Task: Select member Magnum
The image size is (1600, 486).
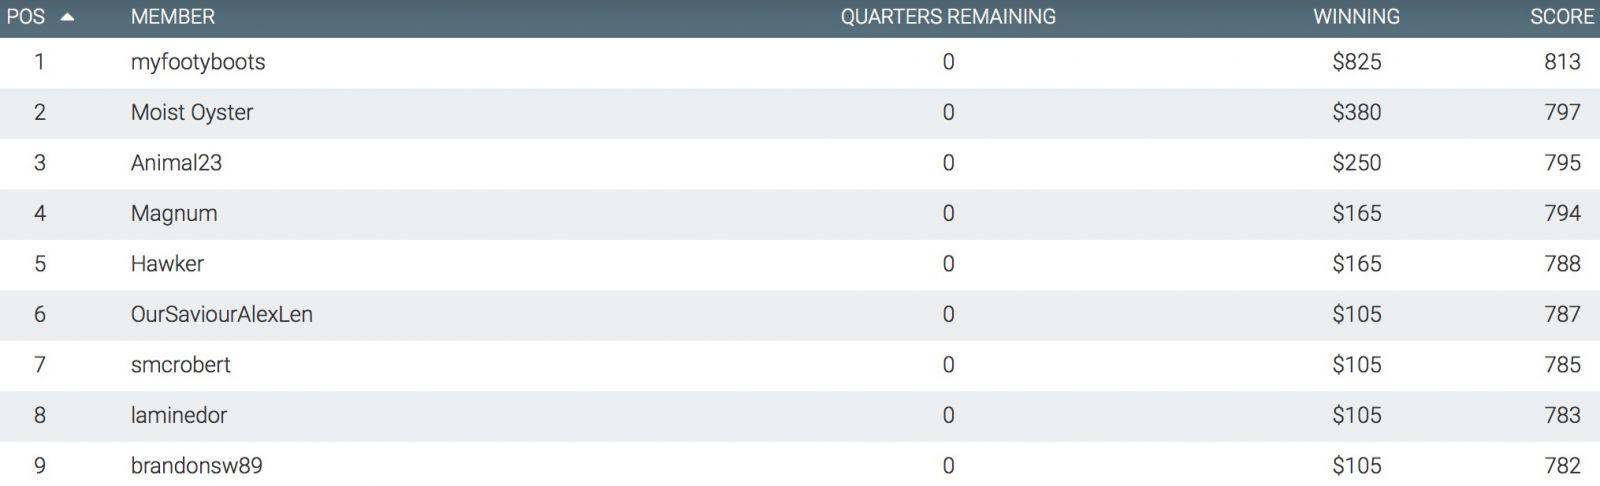Action: coord(174,213)
